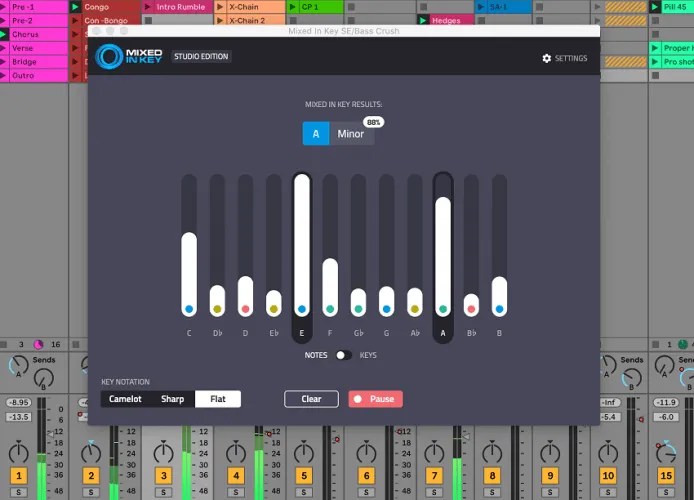Toggle track 9 activator button
Image resolution: width=694 pixels, height=500 pixels.
[x=550, y=476]
